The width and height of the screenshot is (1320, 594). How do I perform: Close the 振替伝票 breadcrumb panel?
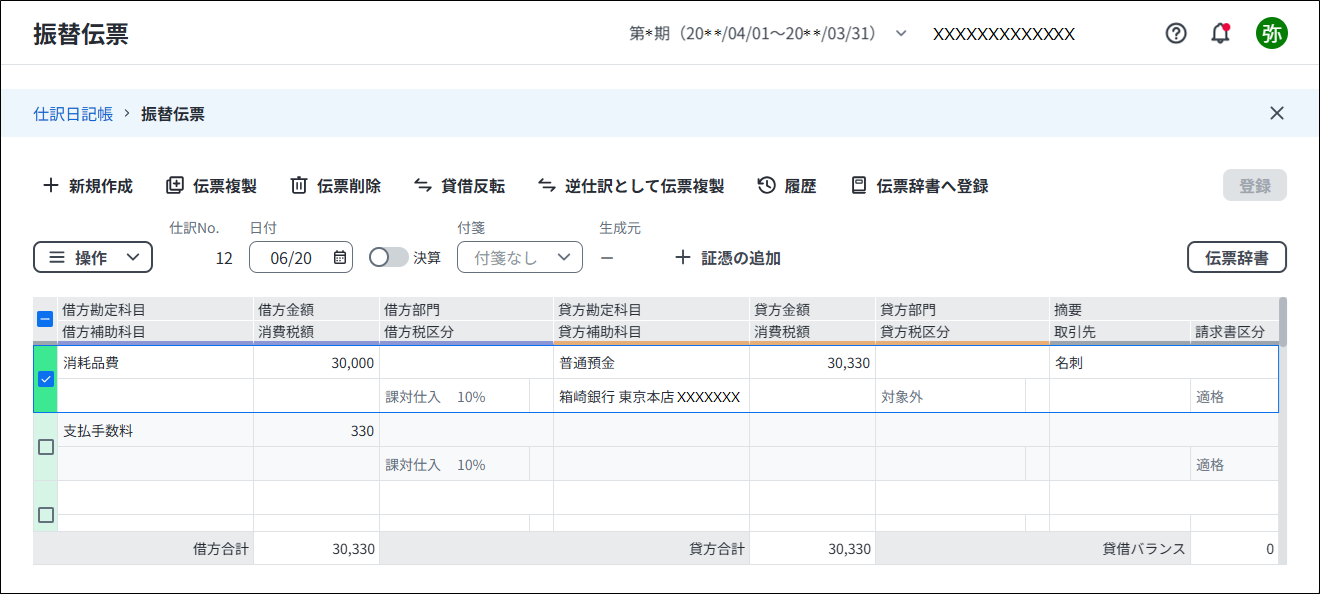pyautogui.click(x=1276, y=113)
